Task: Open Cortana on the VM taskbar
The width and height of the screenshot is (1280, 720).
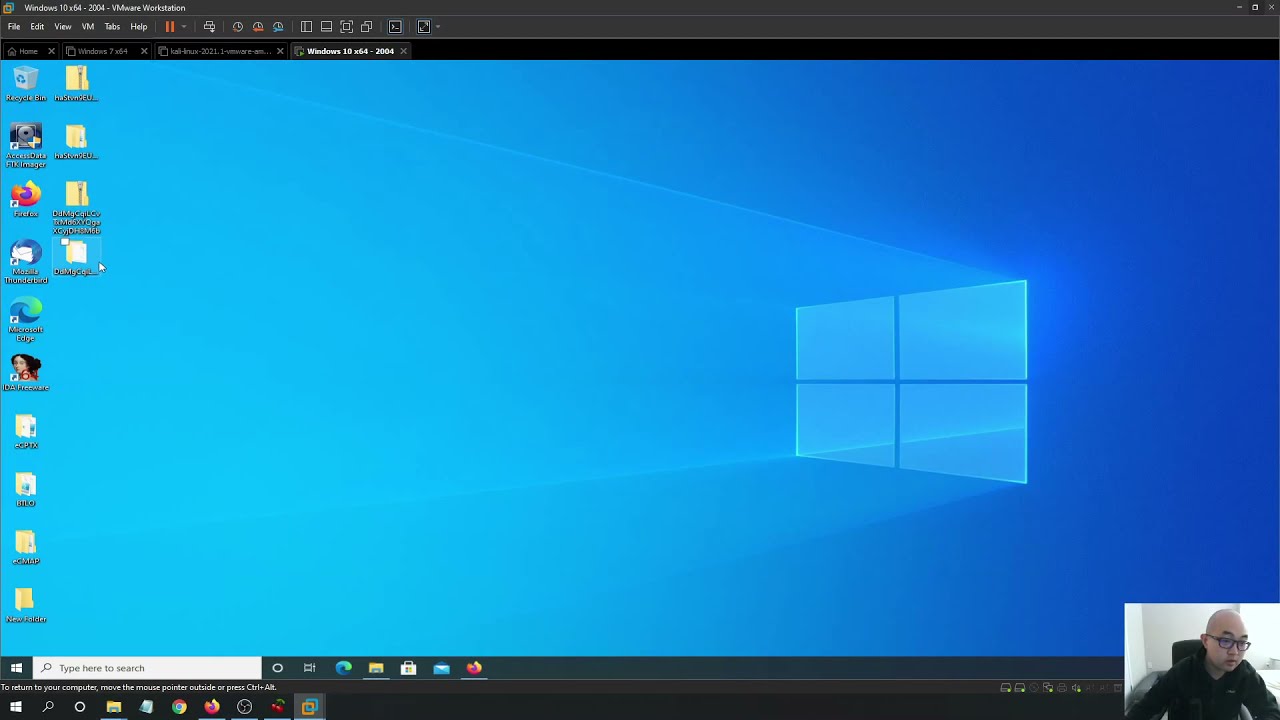Action: coord(278,668)
